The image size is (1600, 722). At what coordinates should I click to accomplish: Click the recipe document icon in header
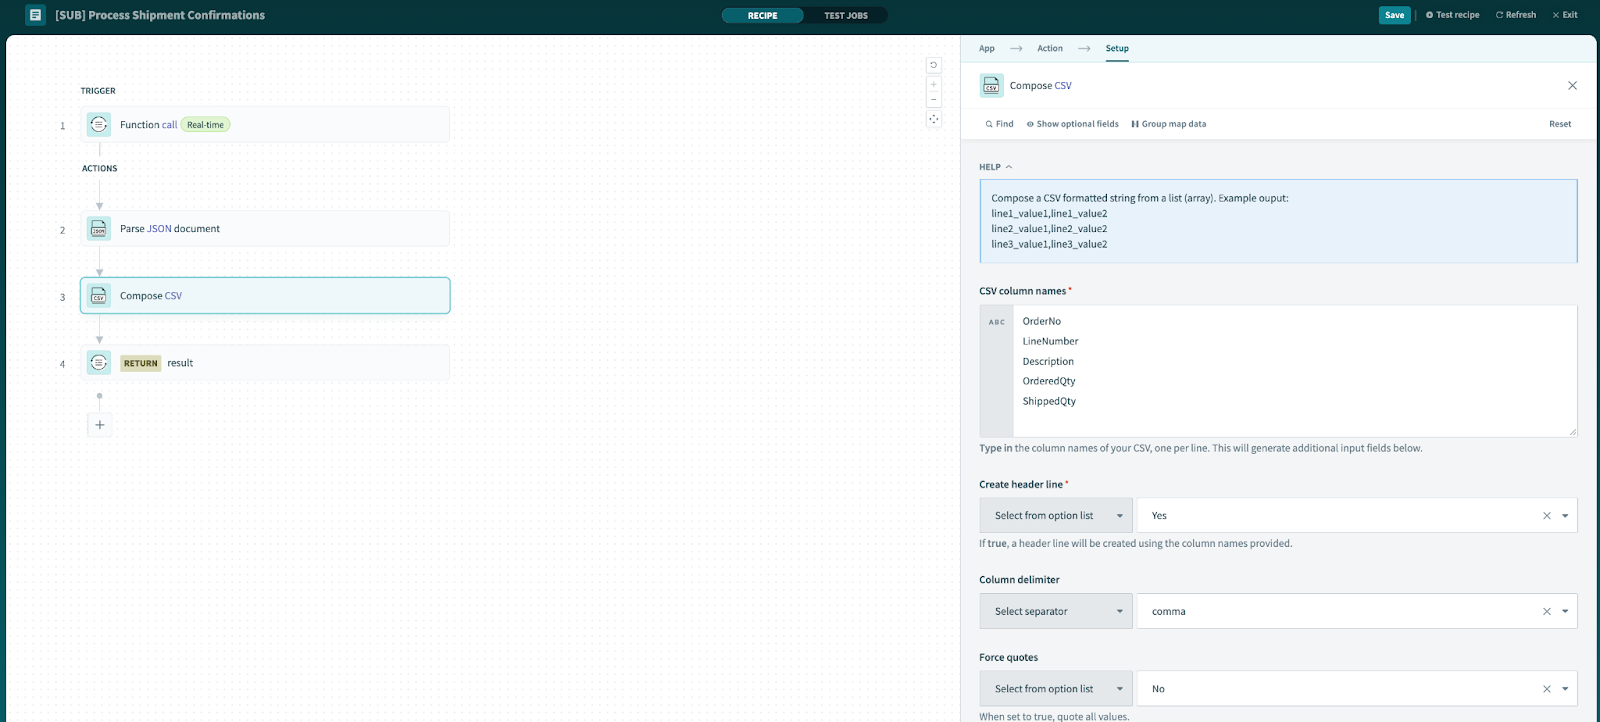pos(35,15)
